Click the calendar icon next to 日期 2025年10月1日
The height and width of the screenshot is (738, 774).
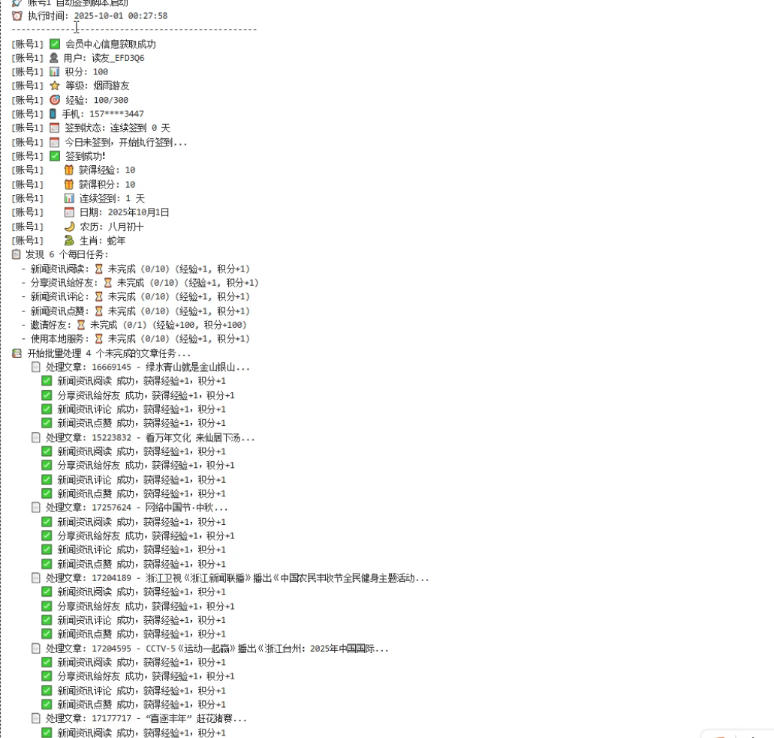pos(69,212)
